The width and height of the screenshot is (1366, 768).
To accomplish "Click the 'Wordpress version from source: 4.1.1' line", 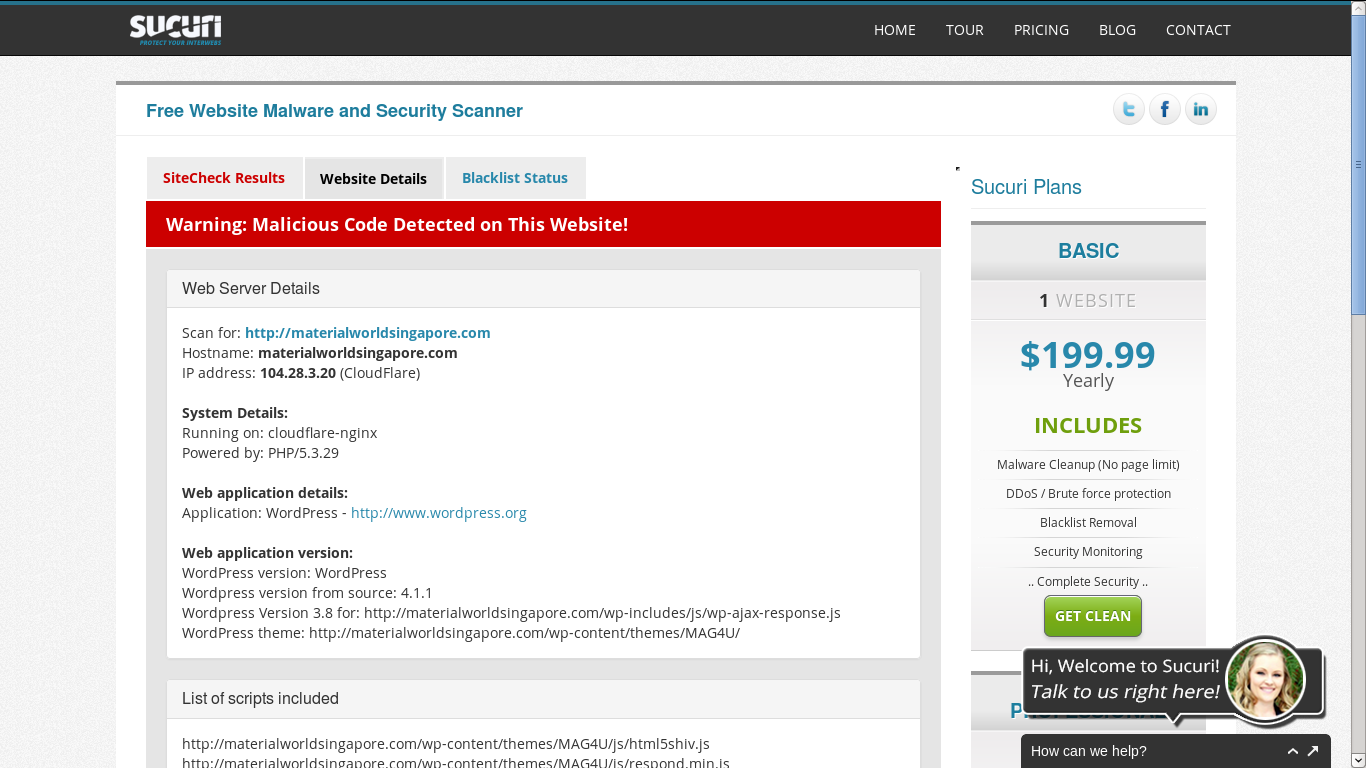I will point(307,593).
